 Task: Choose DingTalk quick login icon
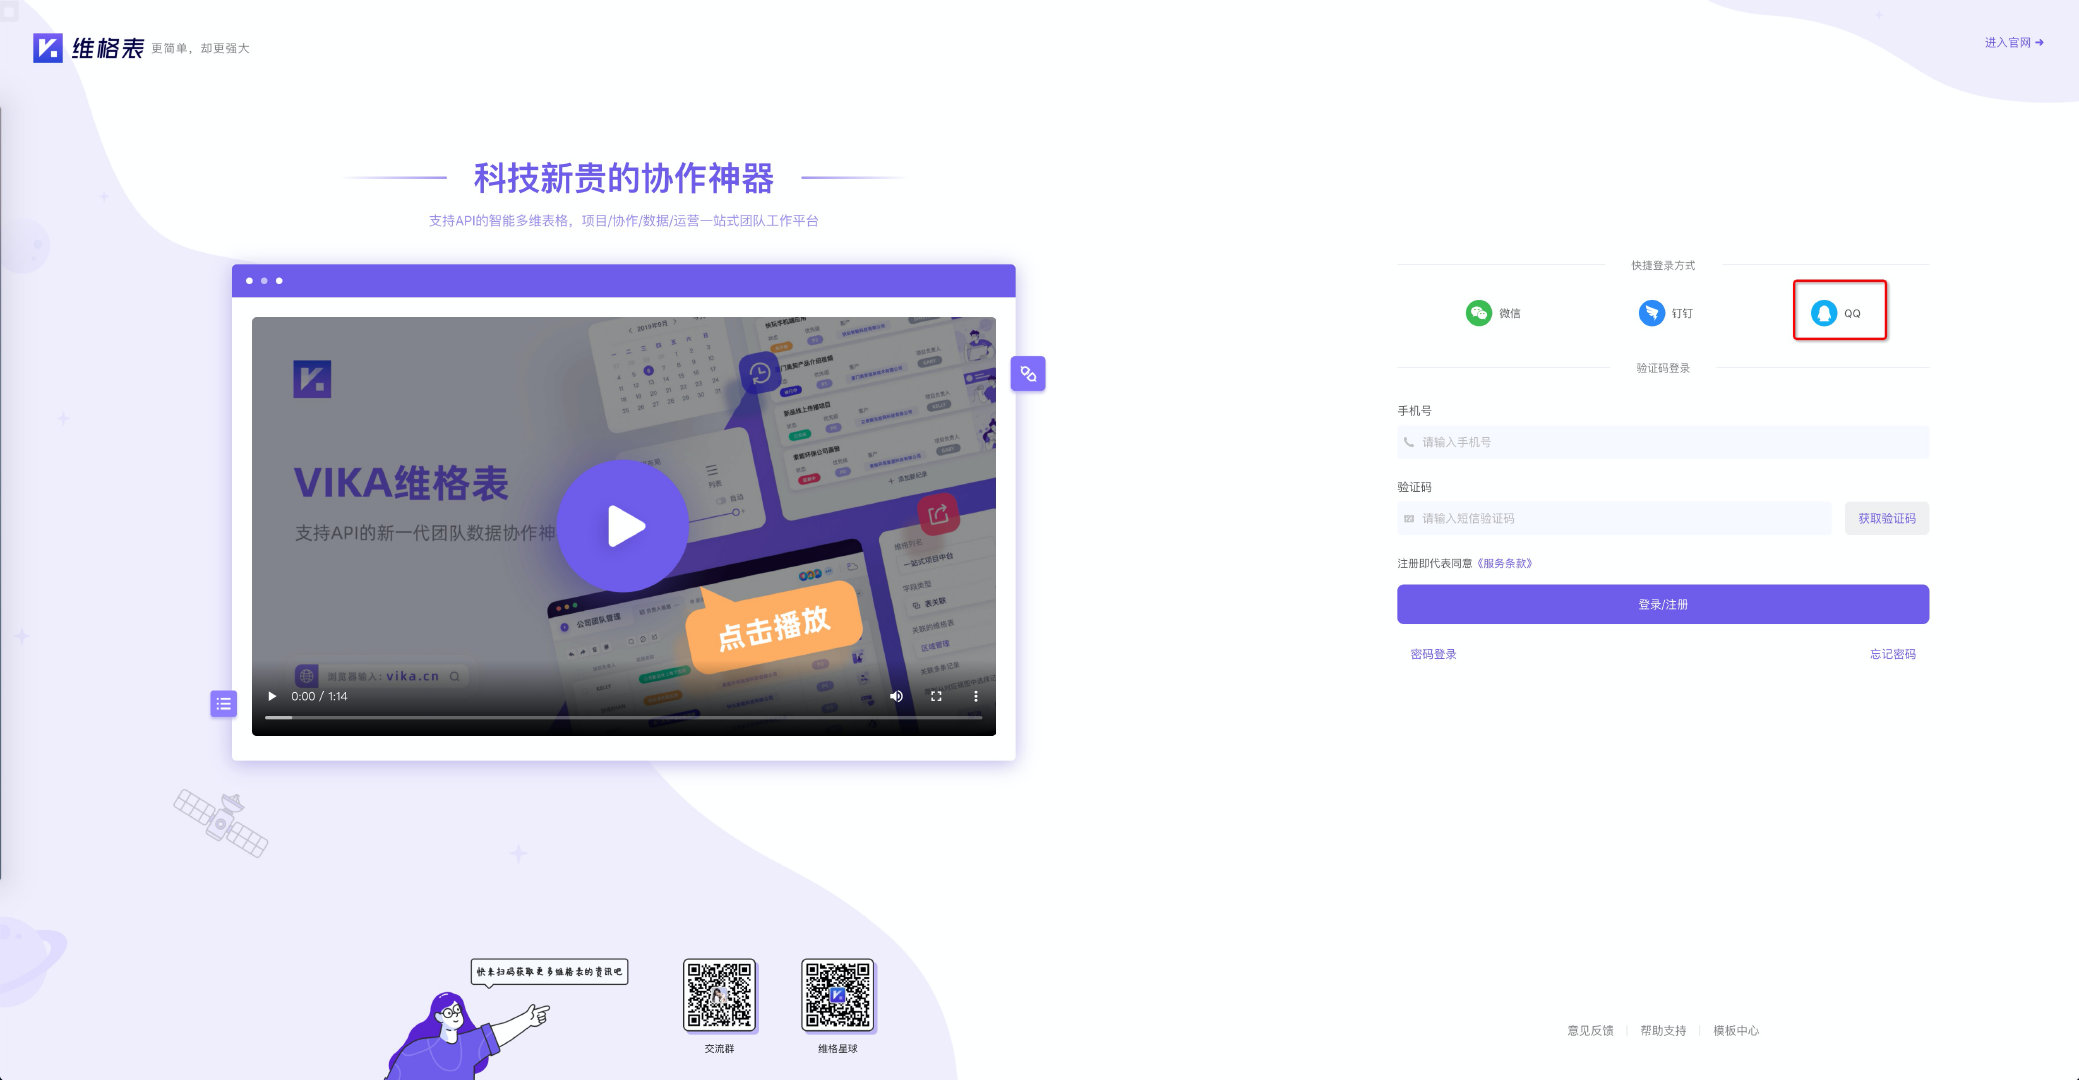(1651, 313)
